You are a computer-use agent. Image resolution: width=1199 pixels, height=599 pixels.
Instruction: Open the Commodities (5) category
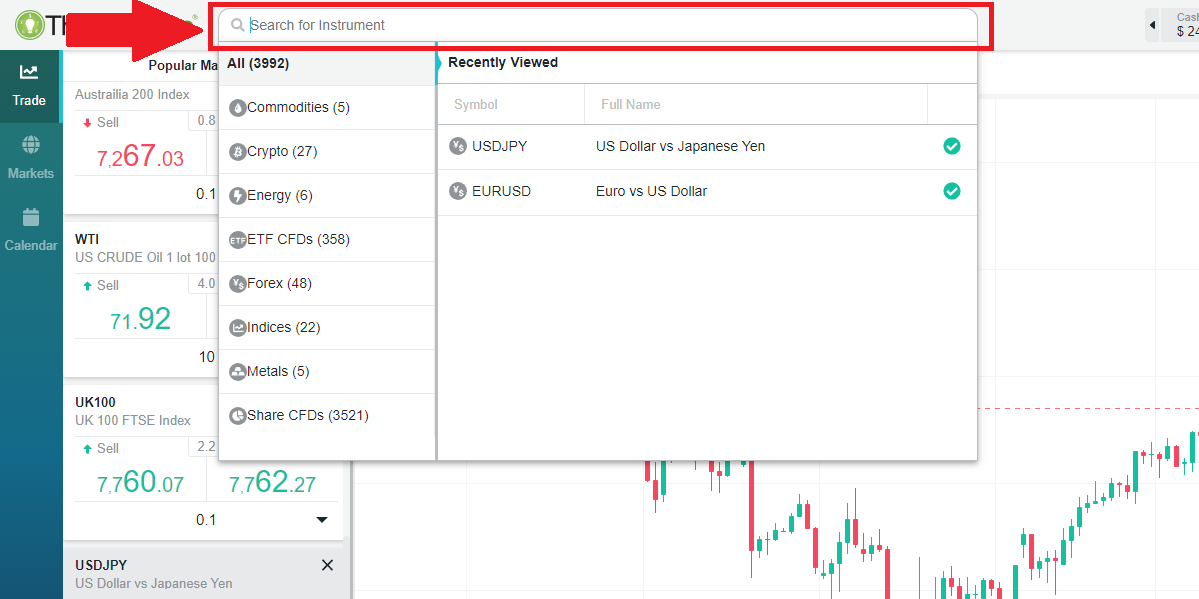click(327, 107)
